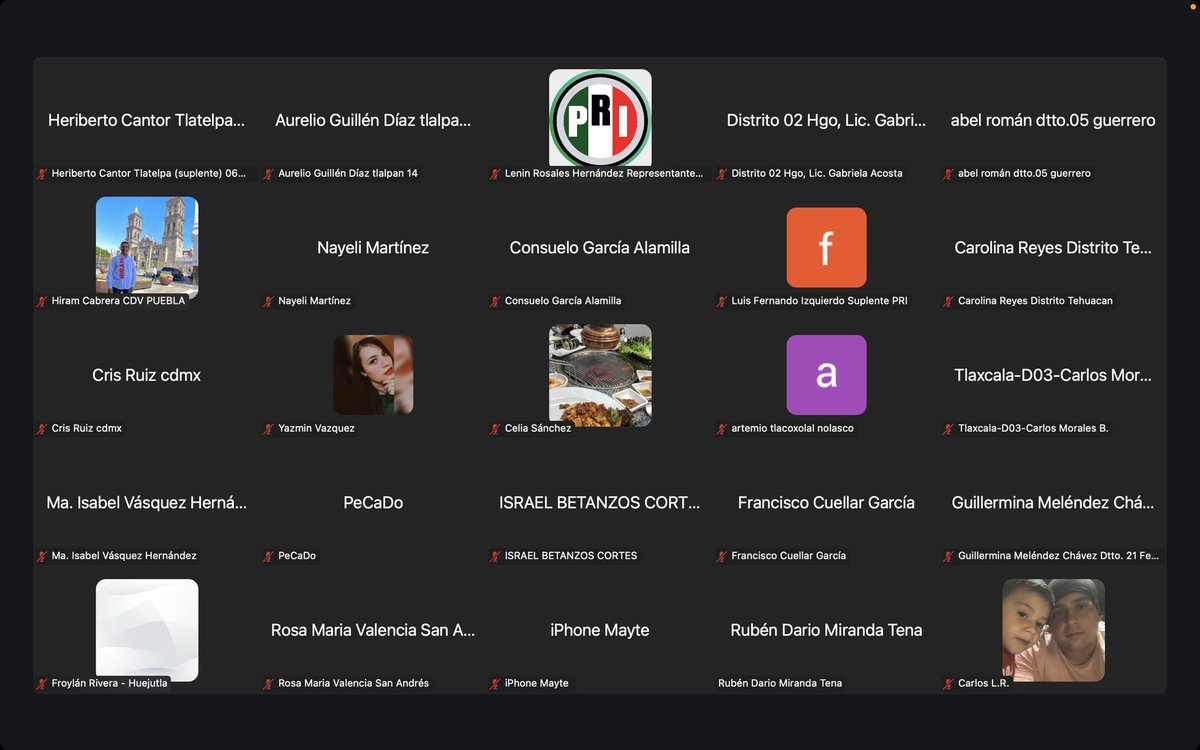Click muted mic icon for PeCaDo
This screenshot has height=750, width=1200.
pyautogui.click(x=268, y=556)
